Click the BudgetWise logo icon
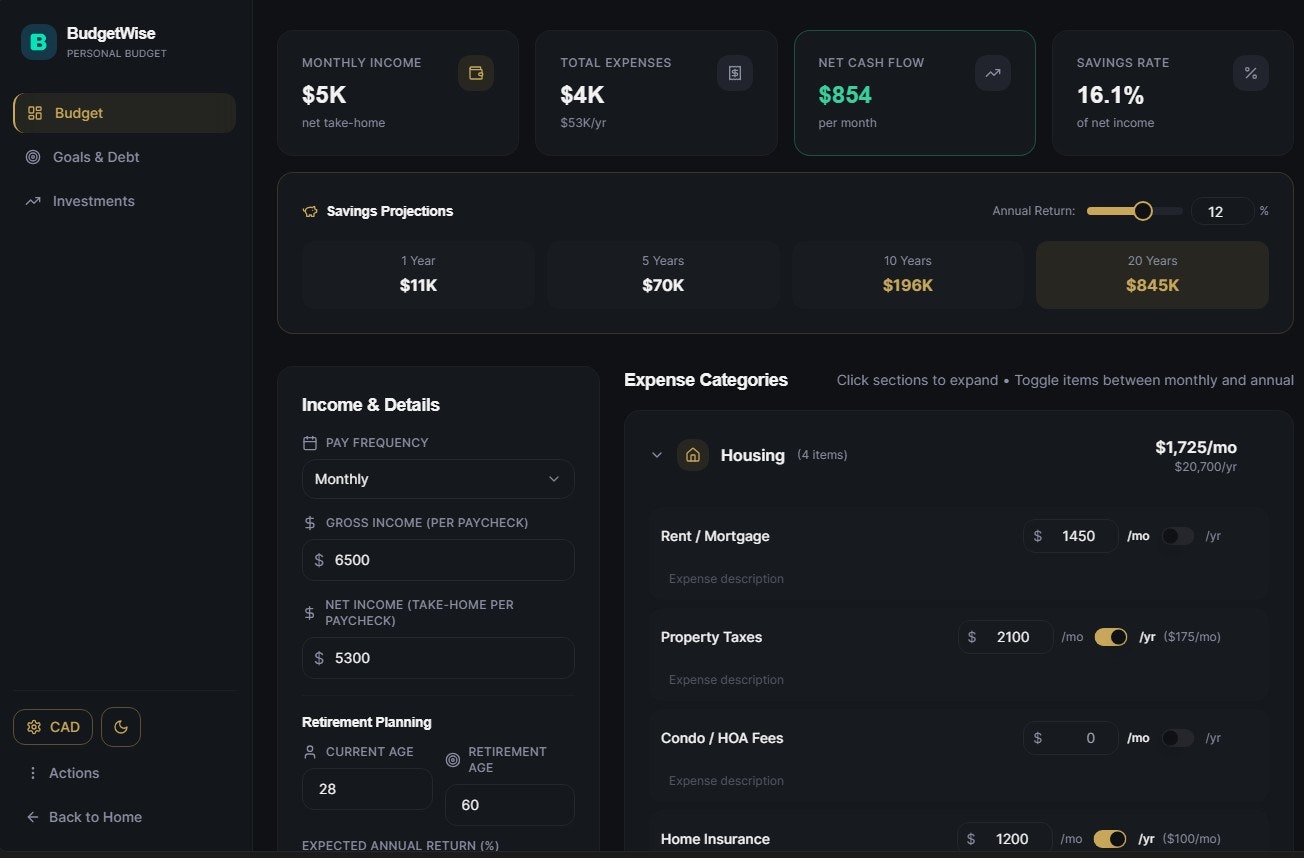1304x858 pixels. pyautogui.click(x=37, y=42)
